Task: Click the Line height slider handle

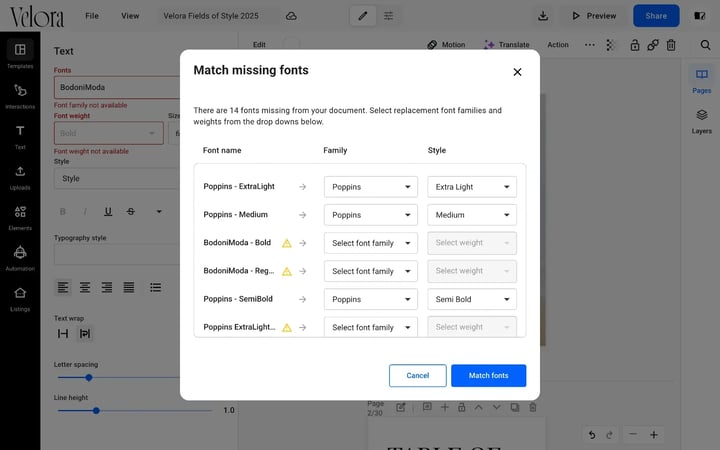Action: tap(96, 411)
